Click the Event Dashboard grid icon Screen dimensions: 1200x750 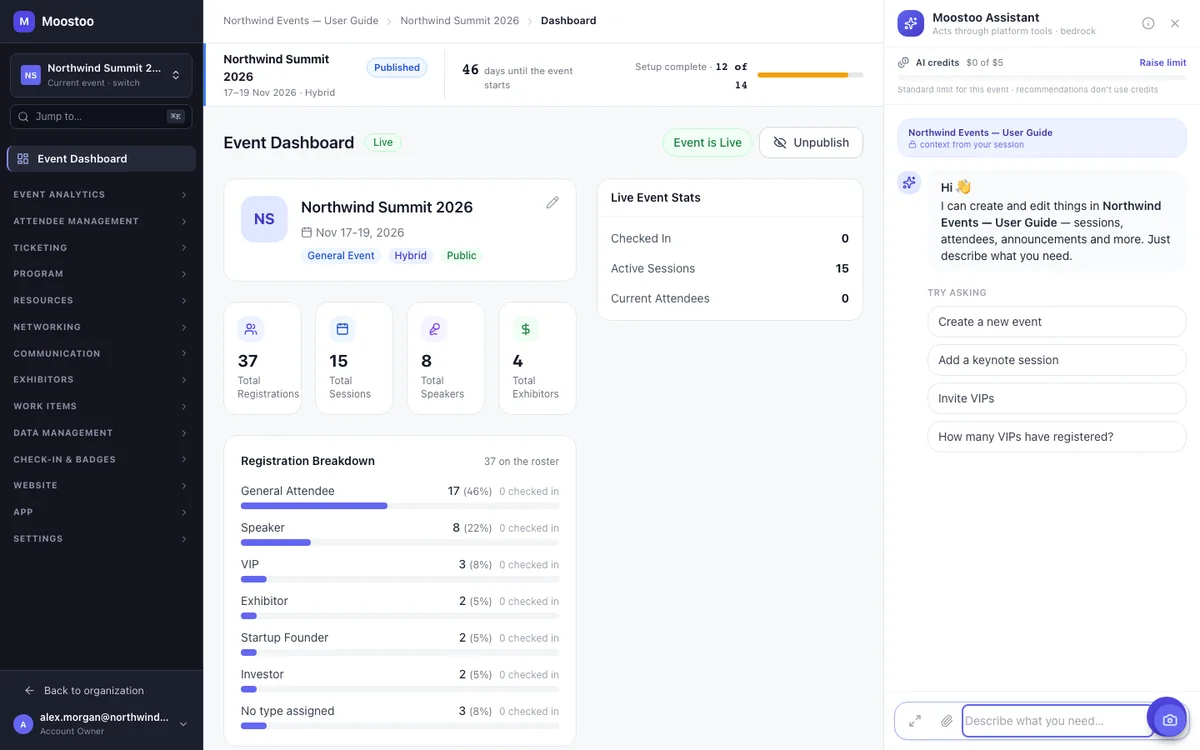(x=23, y=159)
